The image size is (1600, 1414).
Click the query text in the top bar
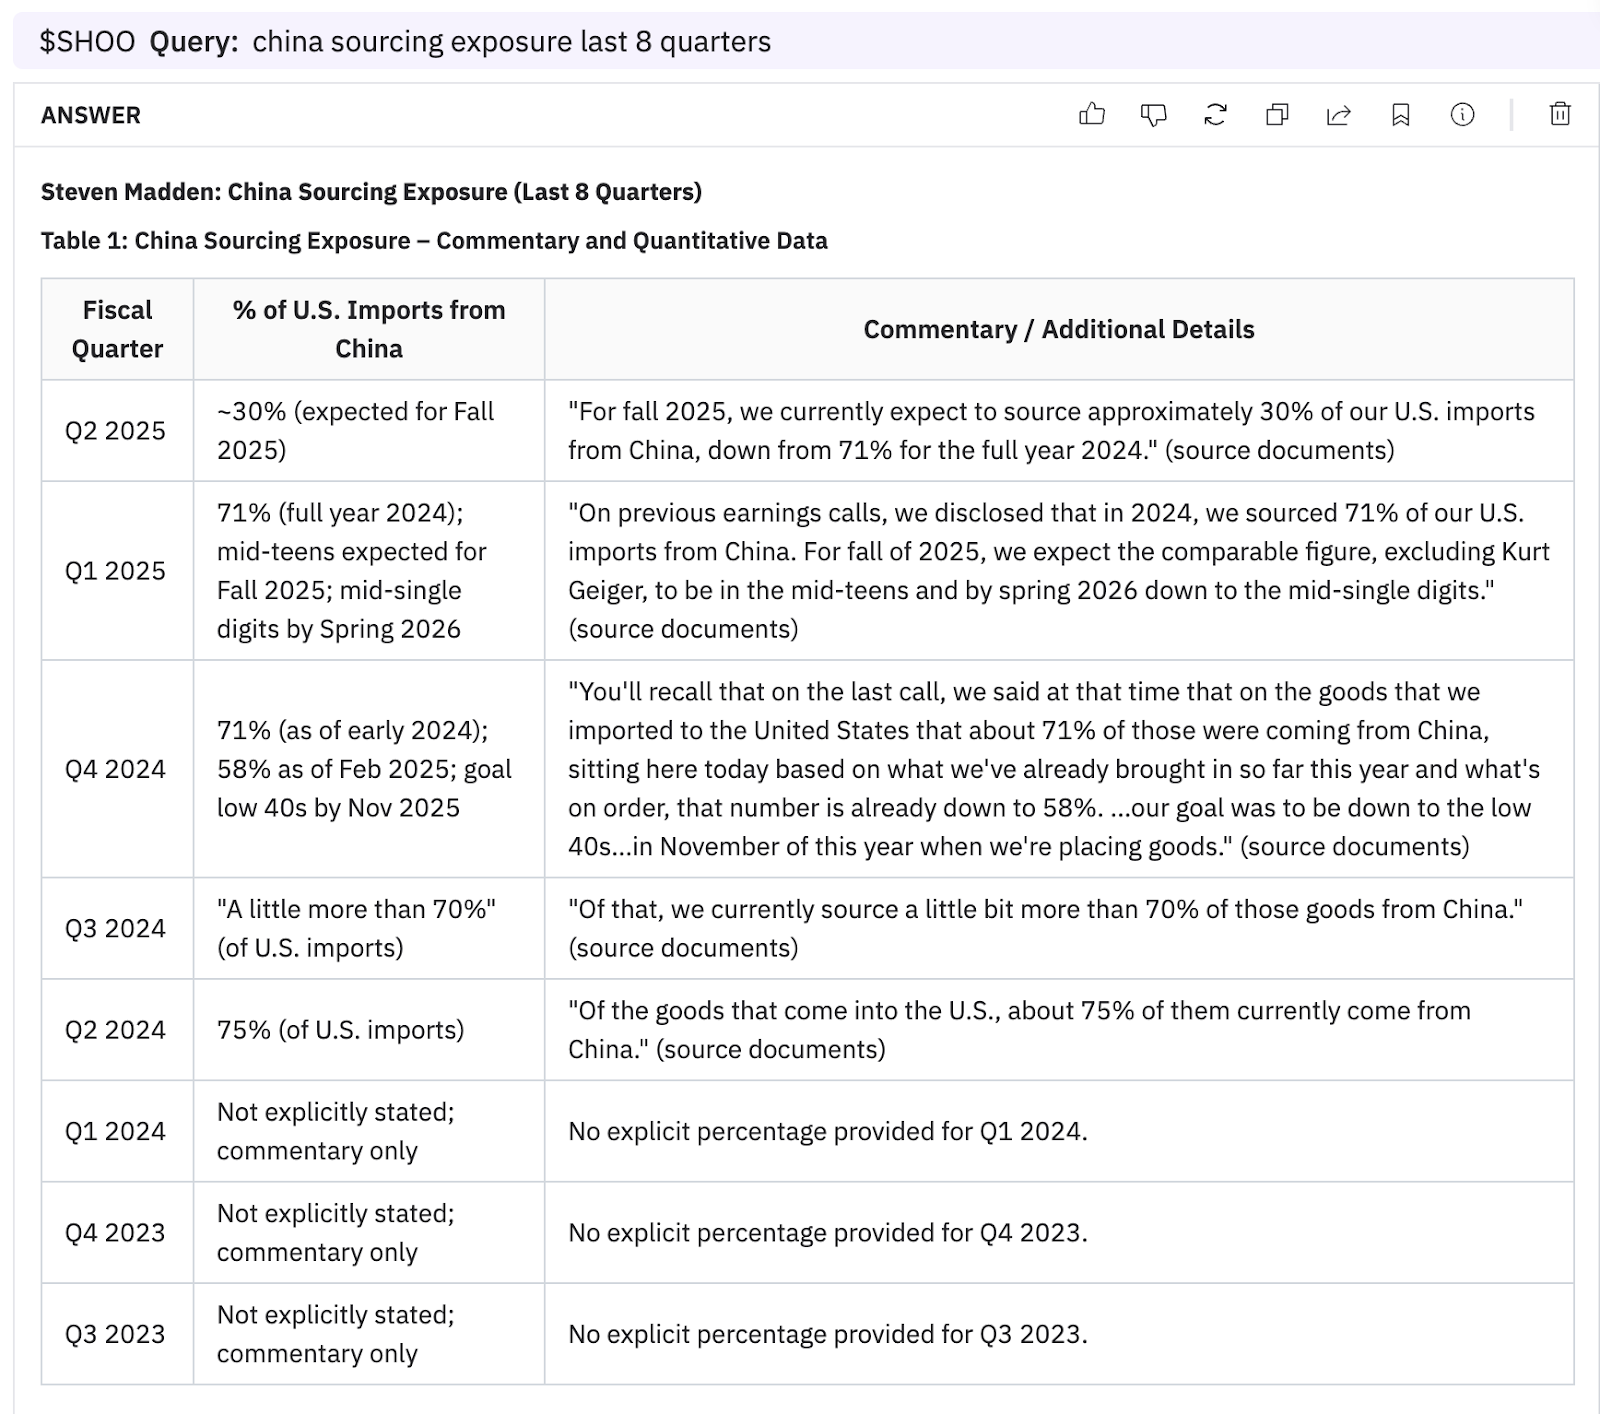[x=511, y=42]
